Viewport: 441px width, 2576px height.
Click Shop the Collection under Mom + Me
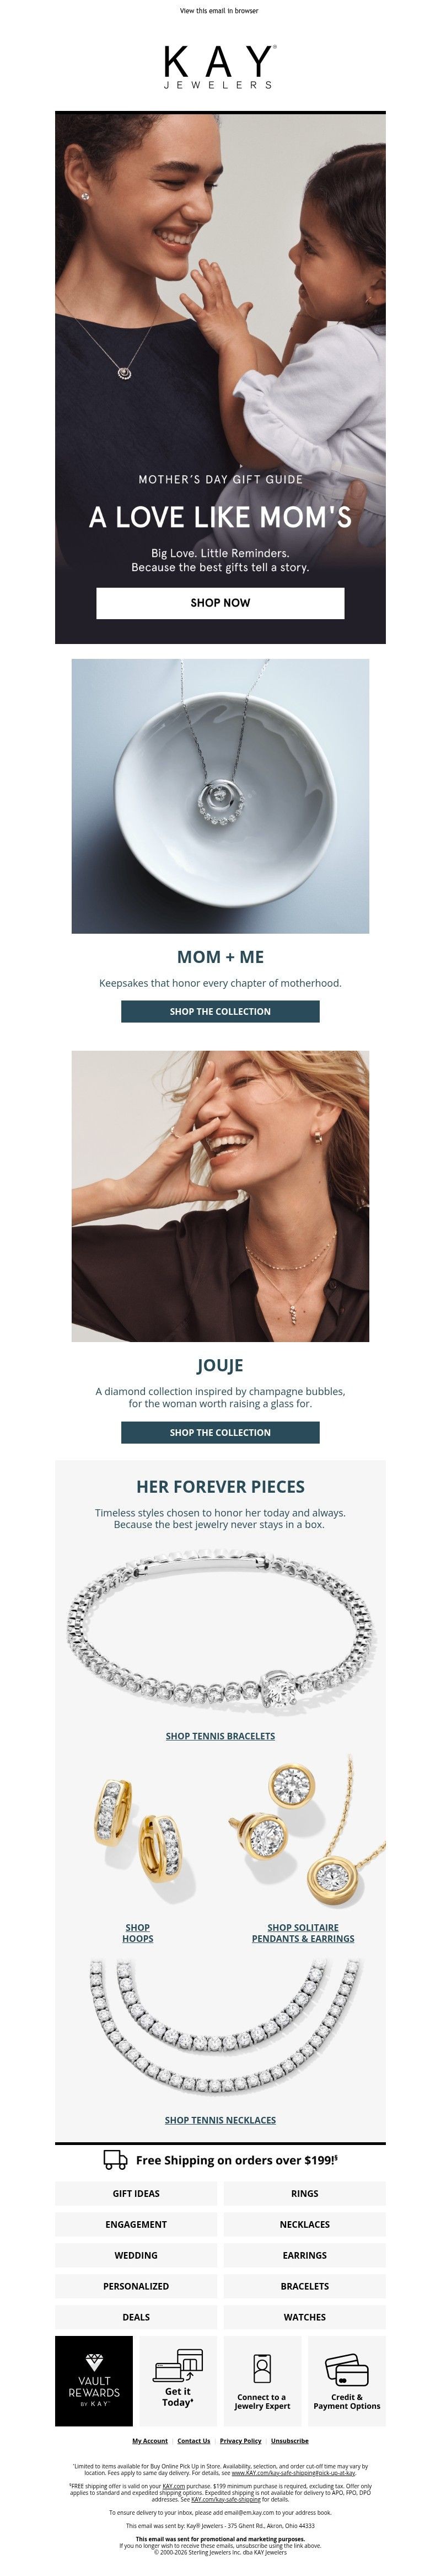pyautogui.click(x=220, y=1011)
